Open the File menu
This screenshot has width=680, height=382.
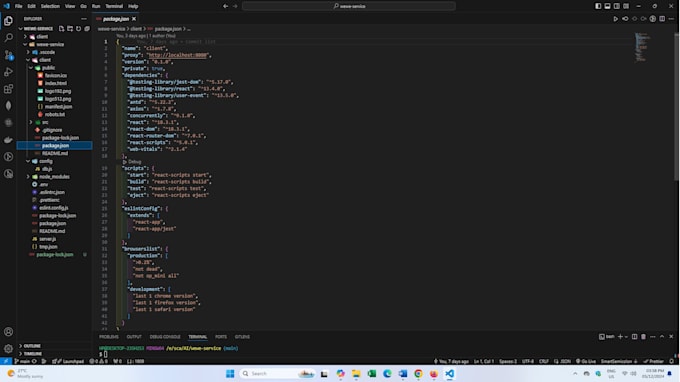point(18,6)
